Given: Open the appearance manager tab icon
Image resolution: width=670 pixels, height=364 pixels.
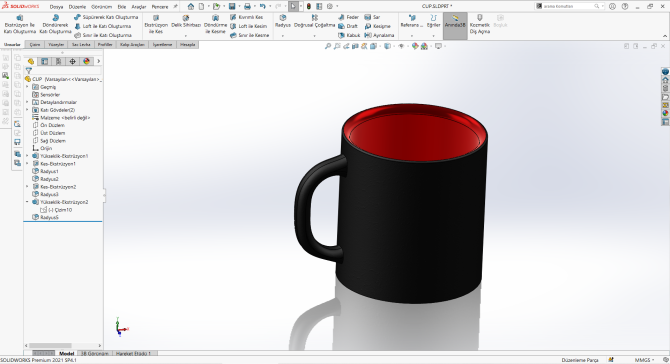Looking at the screenshot, I should pyautogui.click(x=86, y=62).
